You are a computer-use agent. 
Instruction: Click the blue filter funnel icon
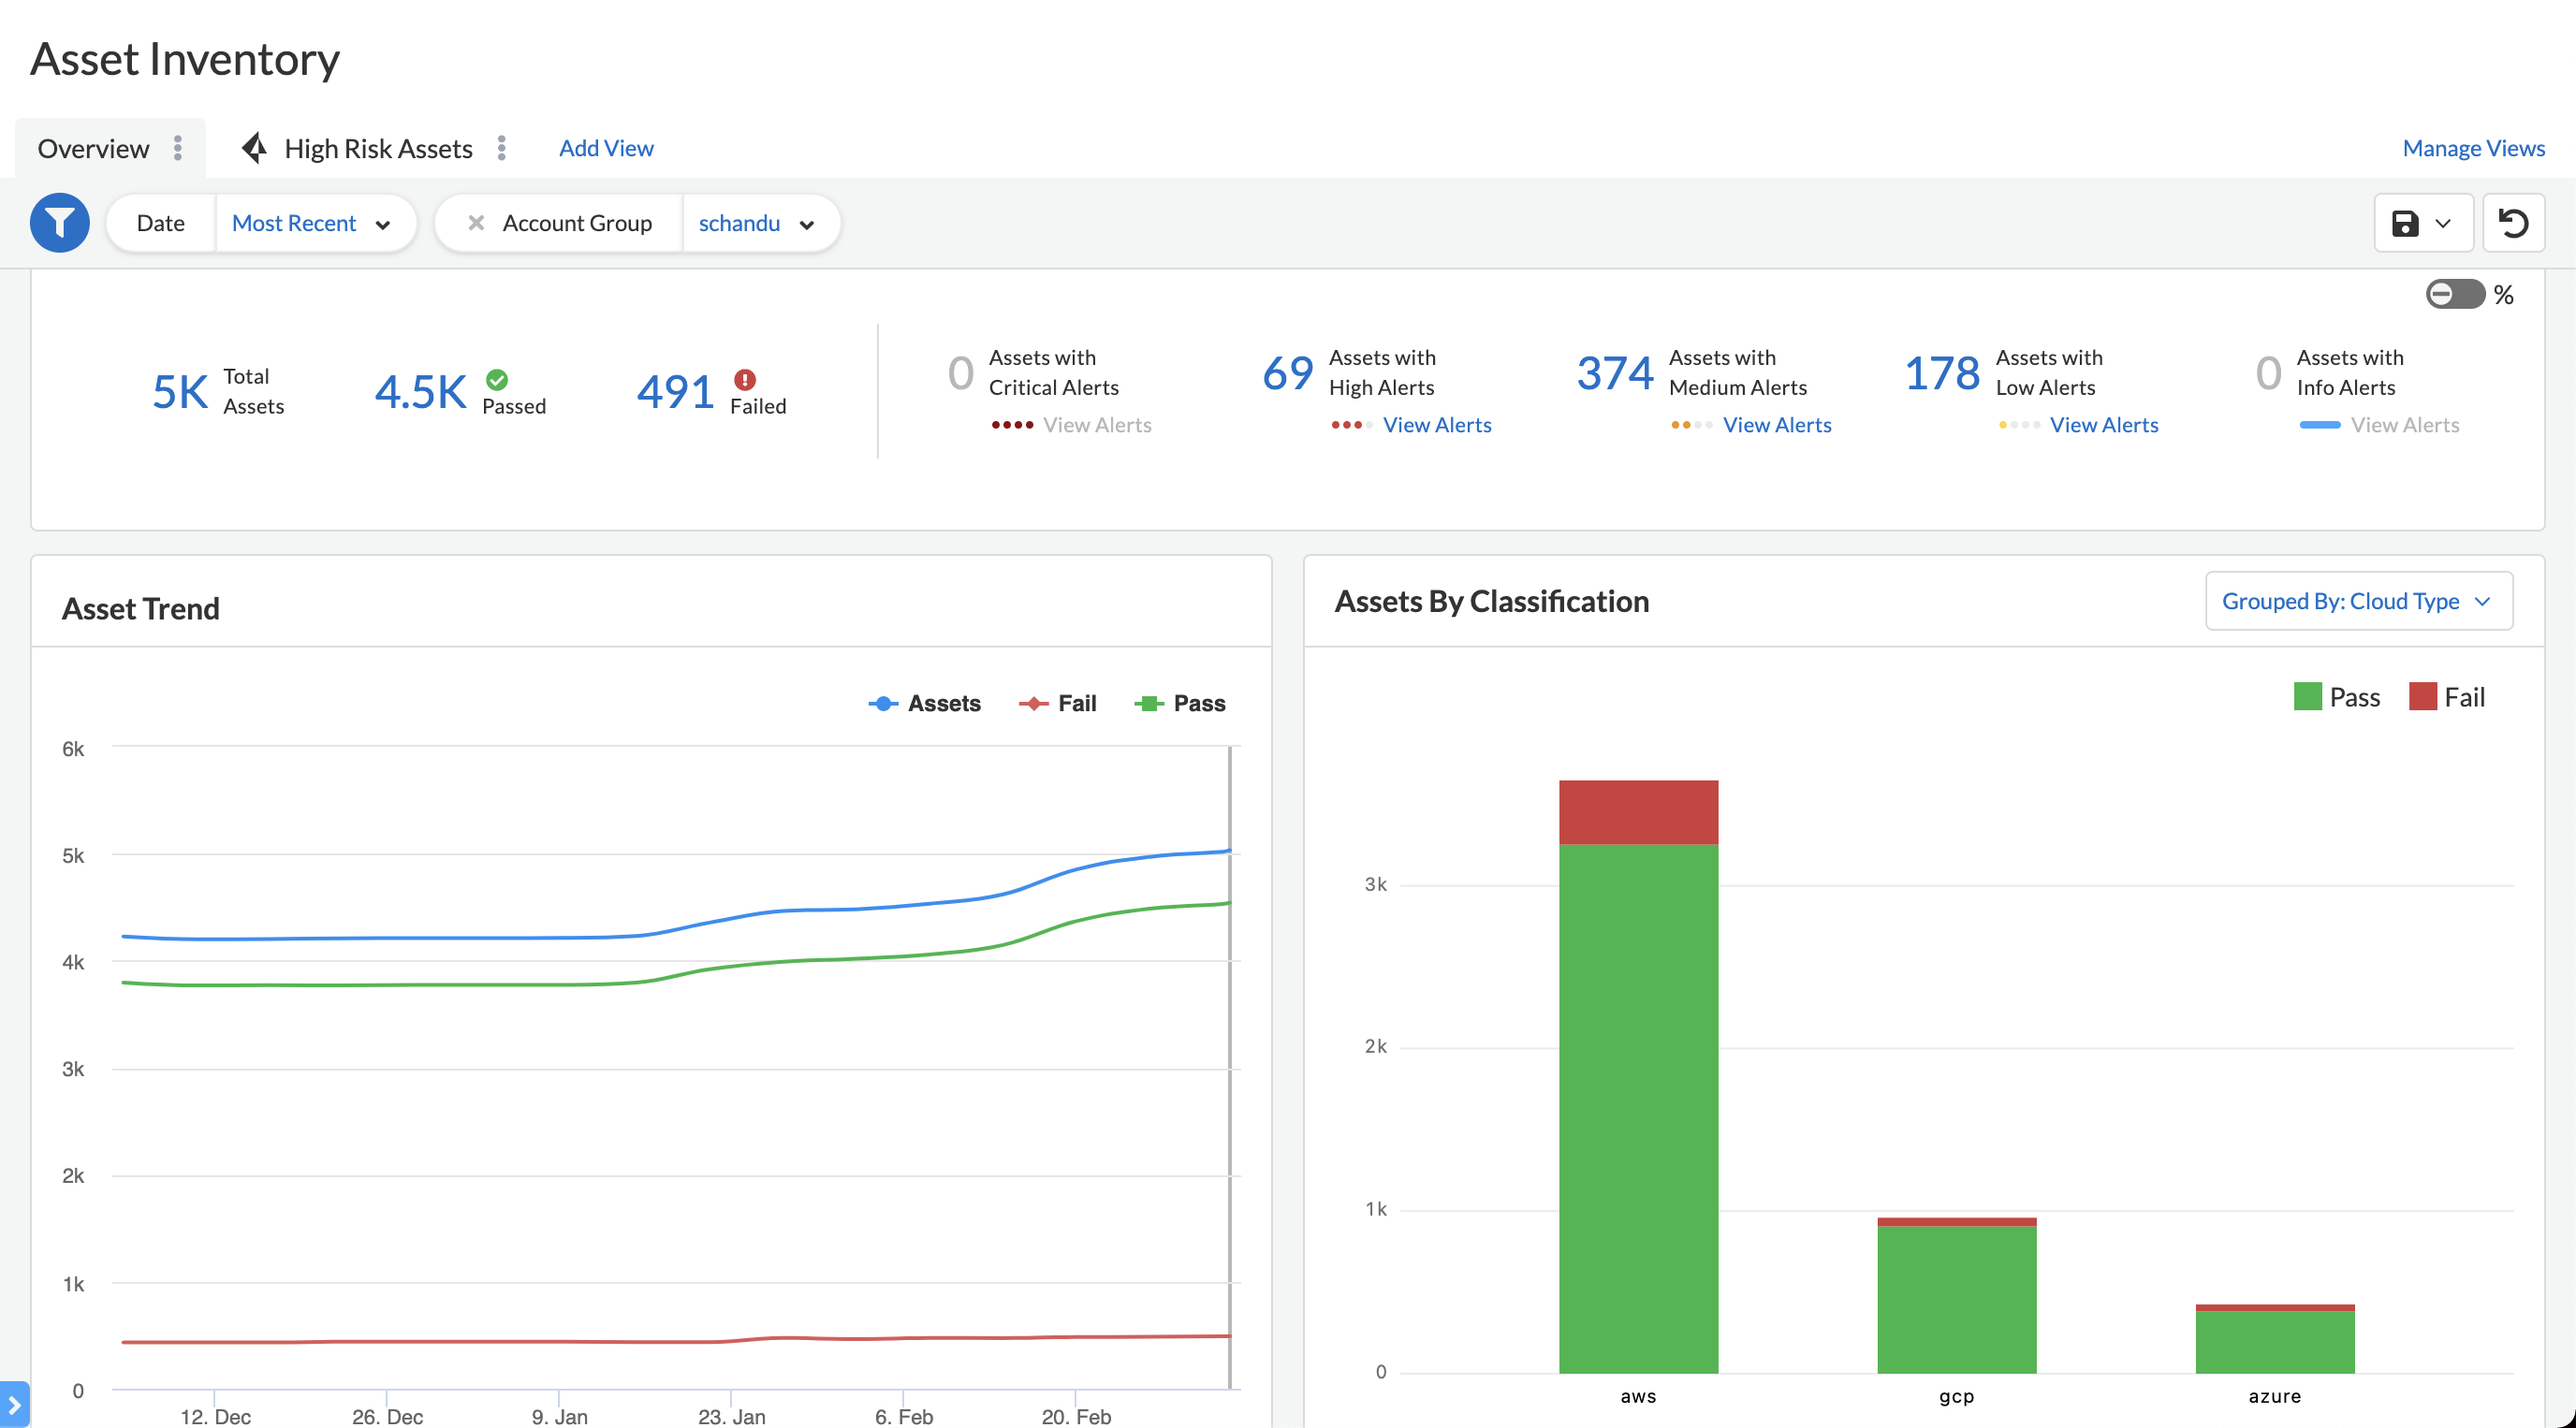(59, 222)
